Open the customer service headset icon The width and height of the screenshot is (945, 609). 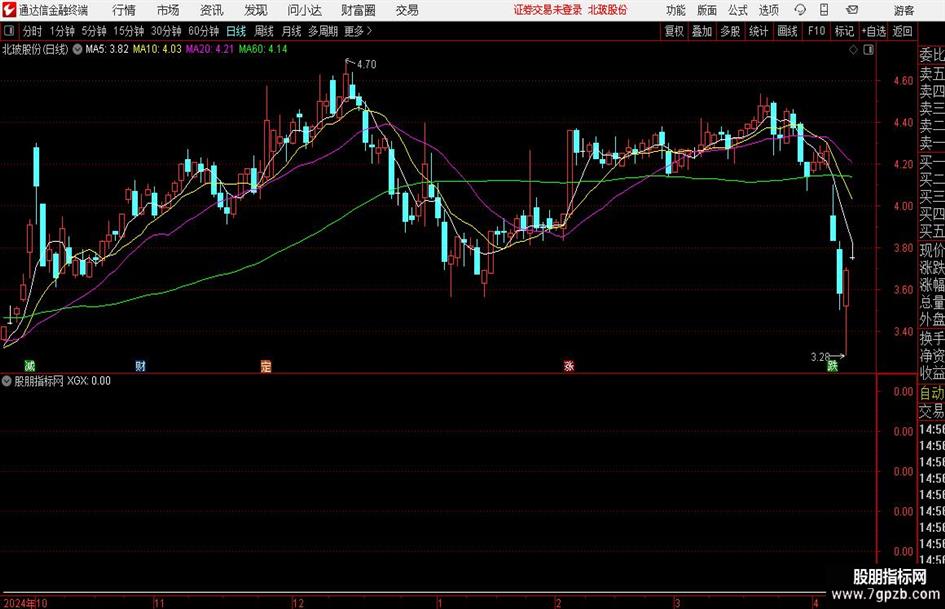(800, 10)
